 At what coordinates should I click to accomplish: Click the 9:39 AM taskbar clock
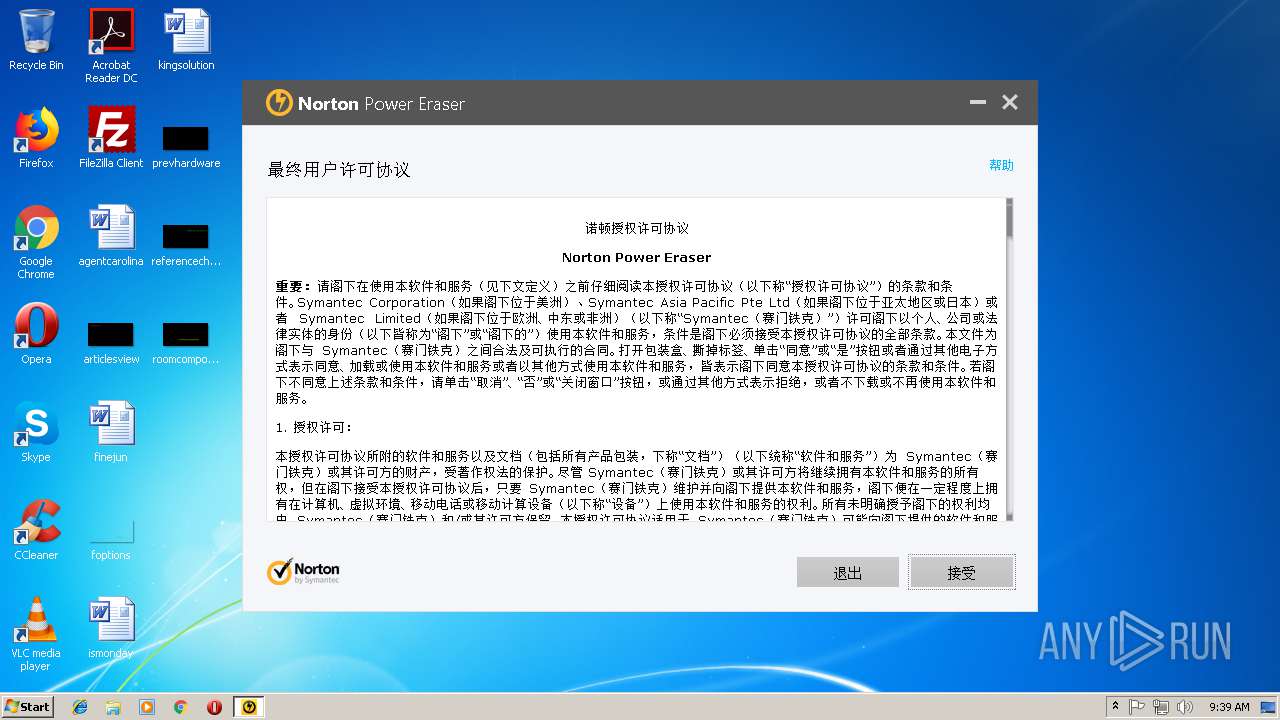1229,707
